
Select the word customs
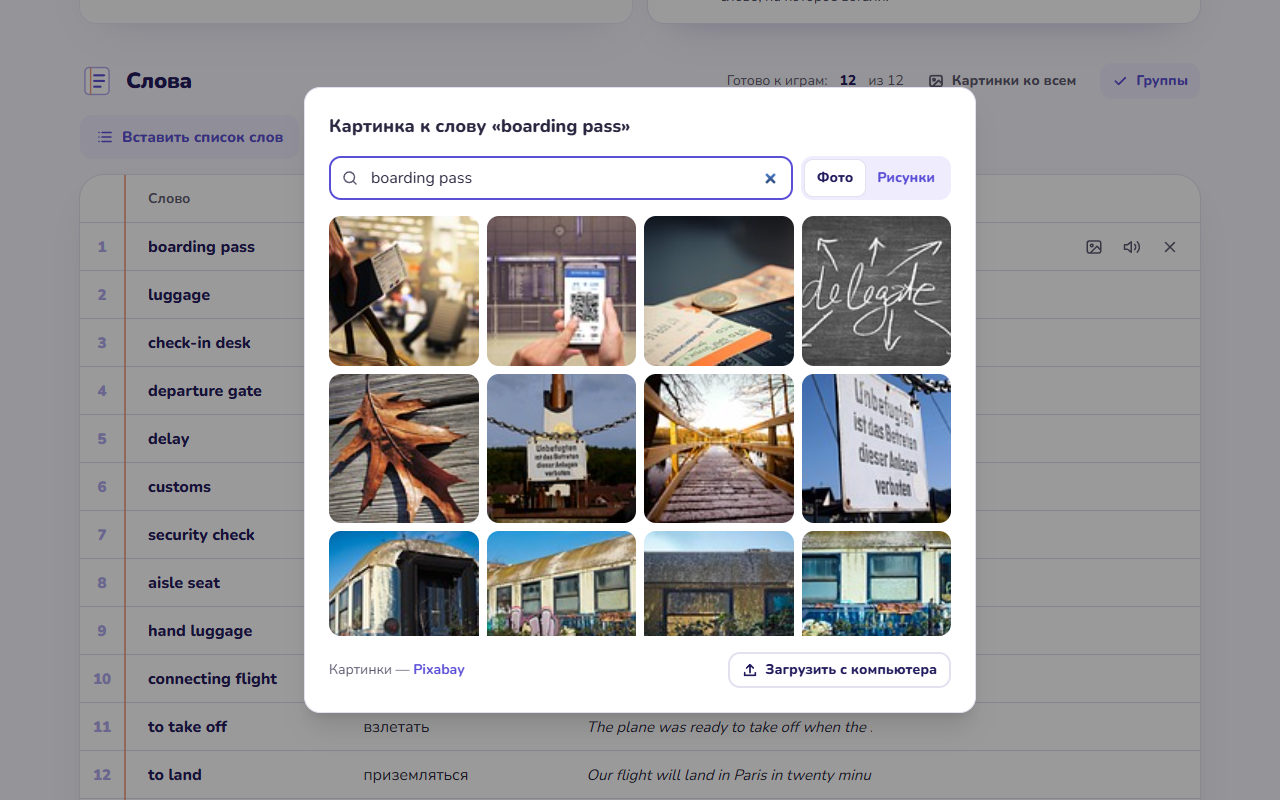179,487
